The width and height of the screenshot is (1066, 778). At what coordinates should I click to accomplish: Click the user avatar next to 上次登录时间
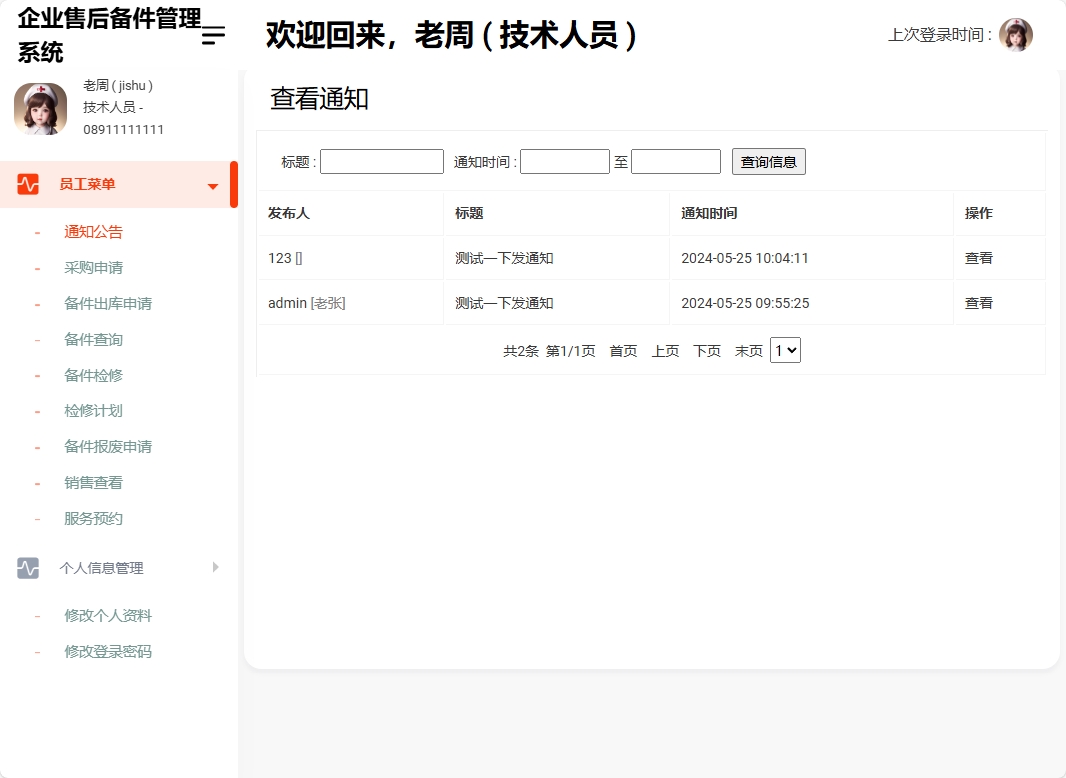pyautogui.click(x=1017, y=34)
